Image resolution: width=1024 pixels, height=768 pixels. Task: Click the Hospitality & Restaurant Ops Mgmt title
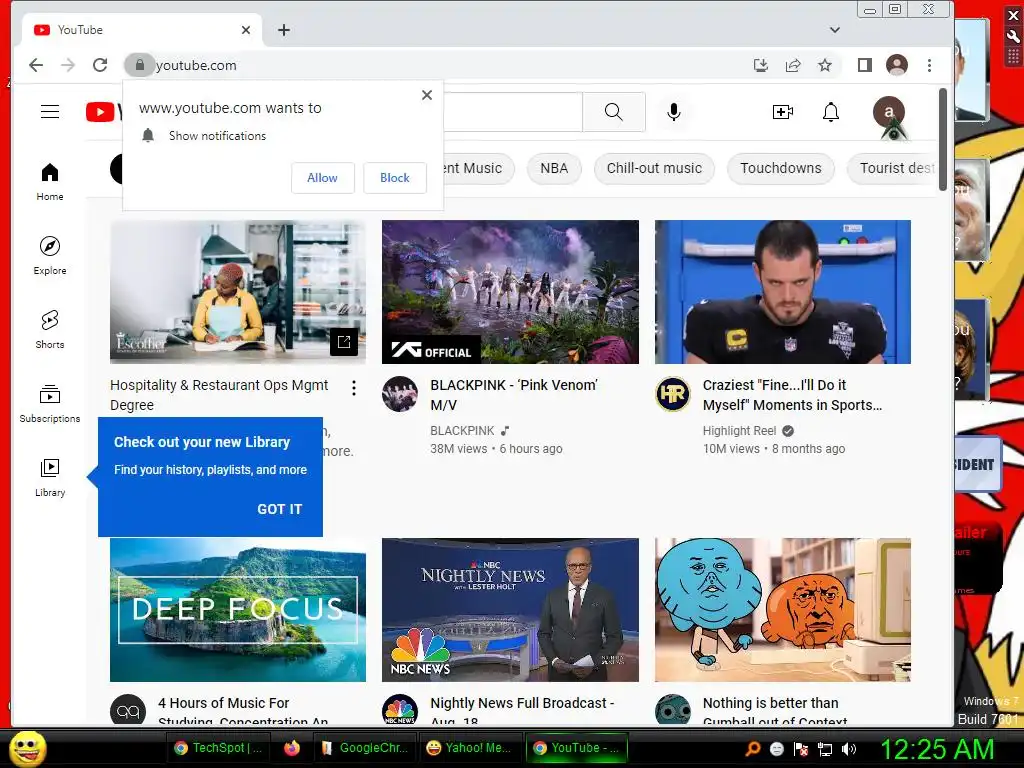219,395
